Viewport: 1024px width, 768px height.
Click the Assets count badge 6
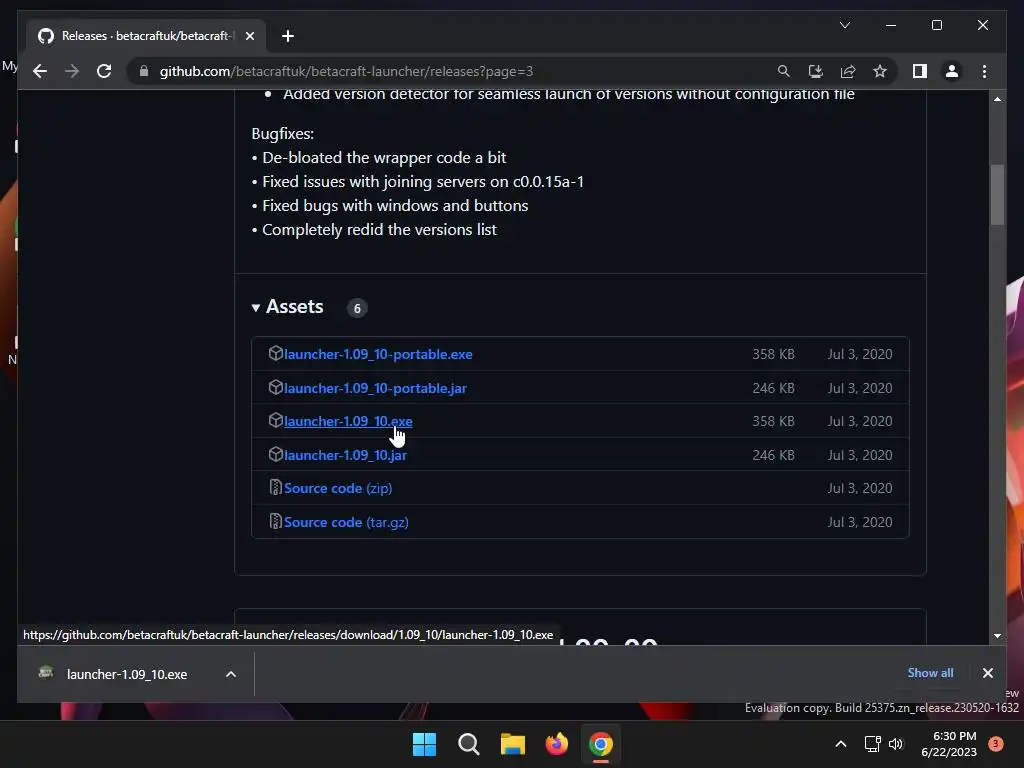357,308
